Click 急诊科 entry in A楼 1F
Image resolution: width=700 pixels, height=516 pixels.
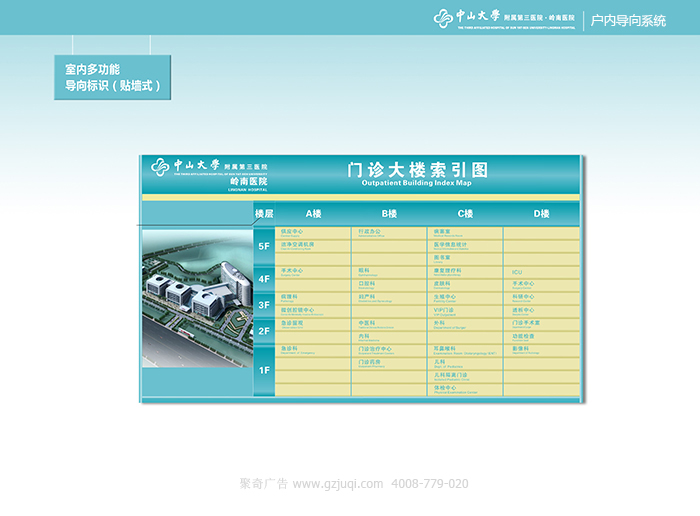click(291, 349)
